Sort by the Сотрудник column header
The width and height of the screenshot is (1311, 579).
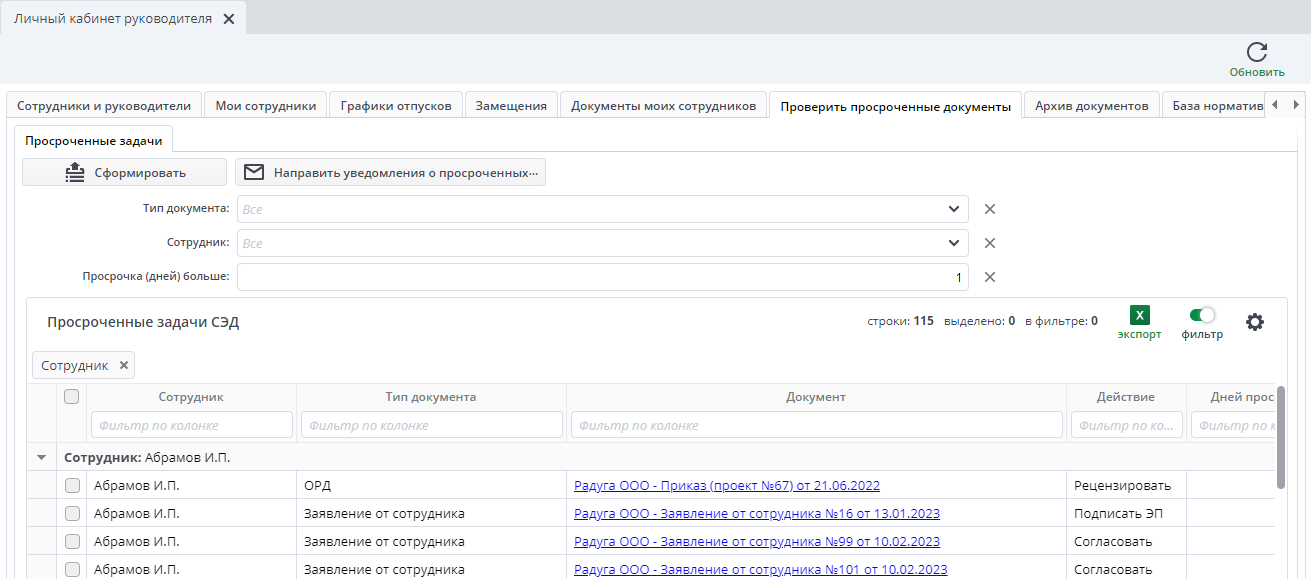(x=191, y=397)
